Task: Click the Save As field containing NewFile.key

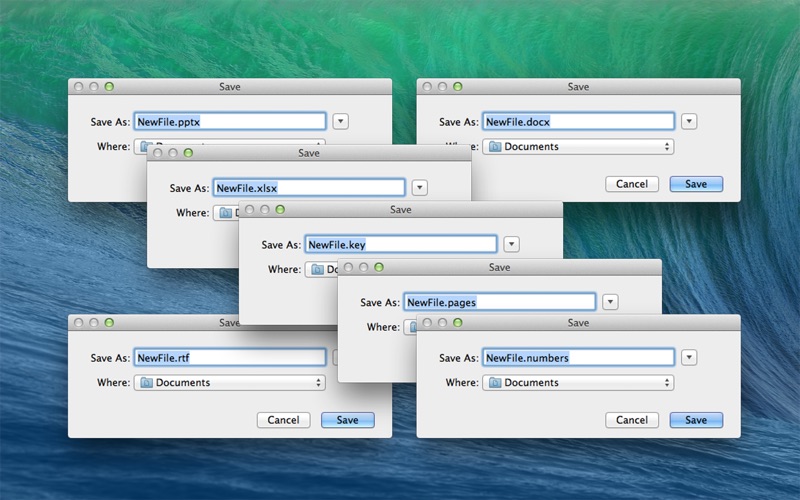Action: click(401, 244)
